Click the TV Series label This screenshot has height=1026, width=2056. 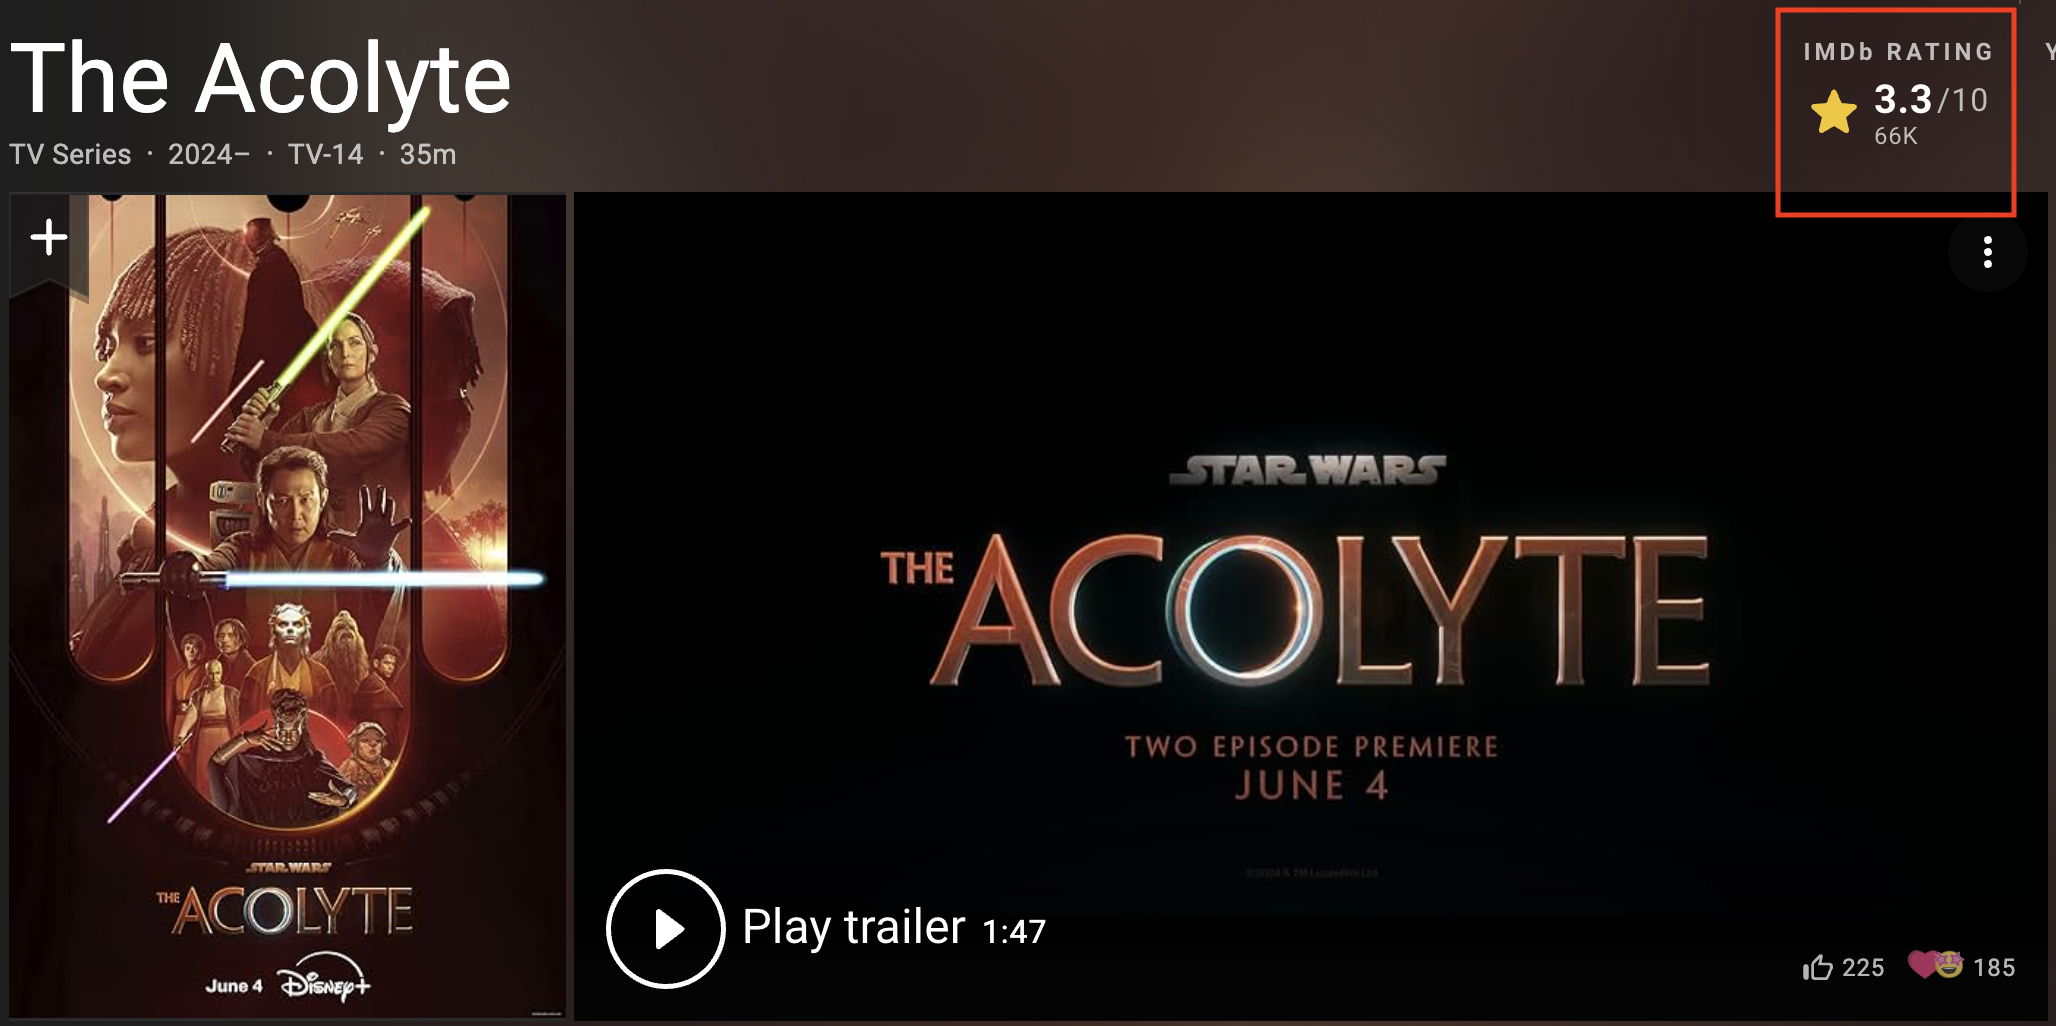[70, 154]
